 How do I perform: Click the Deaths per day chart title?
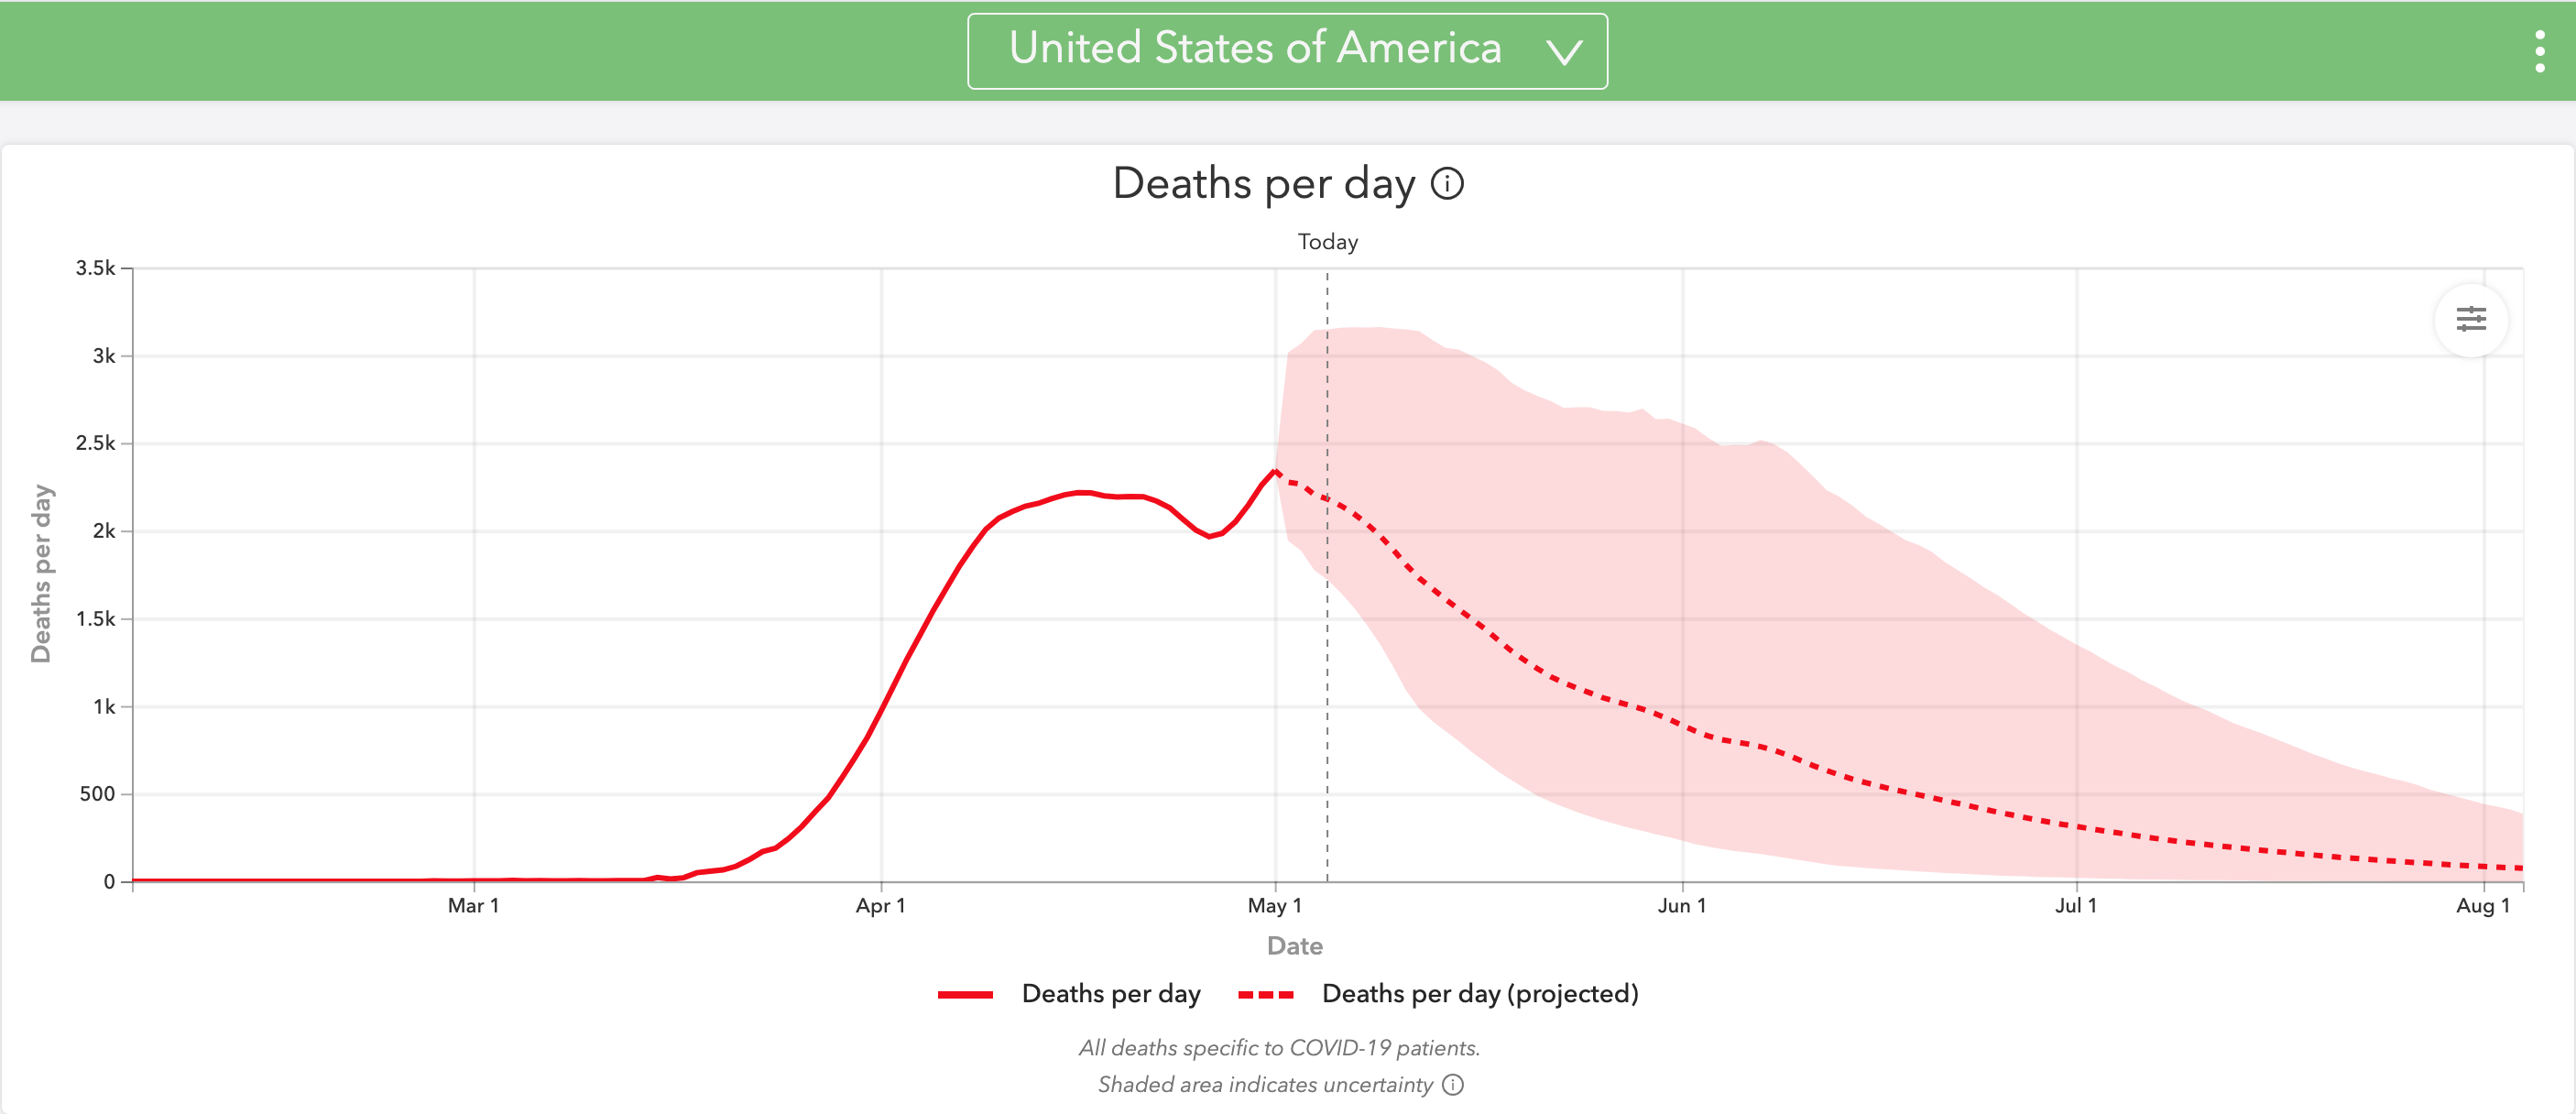1264,184
